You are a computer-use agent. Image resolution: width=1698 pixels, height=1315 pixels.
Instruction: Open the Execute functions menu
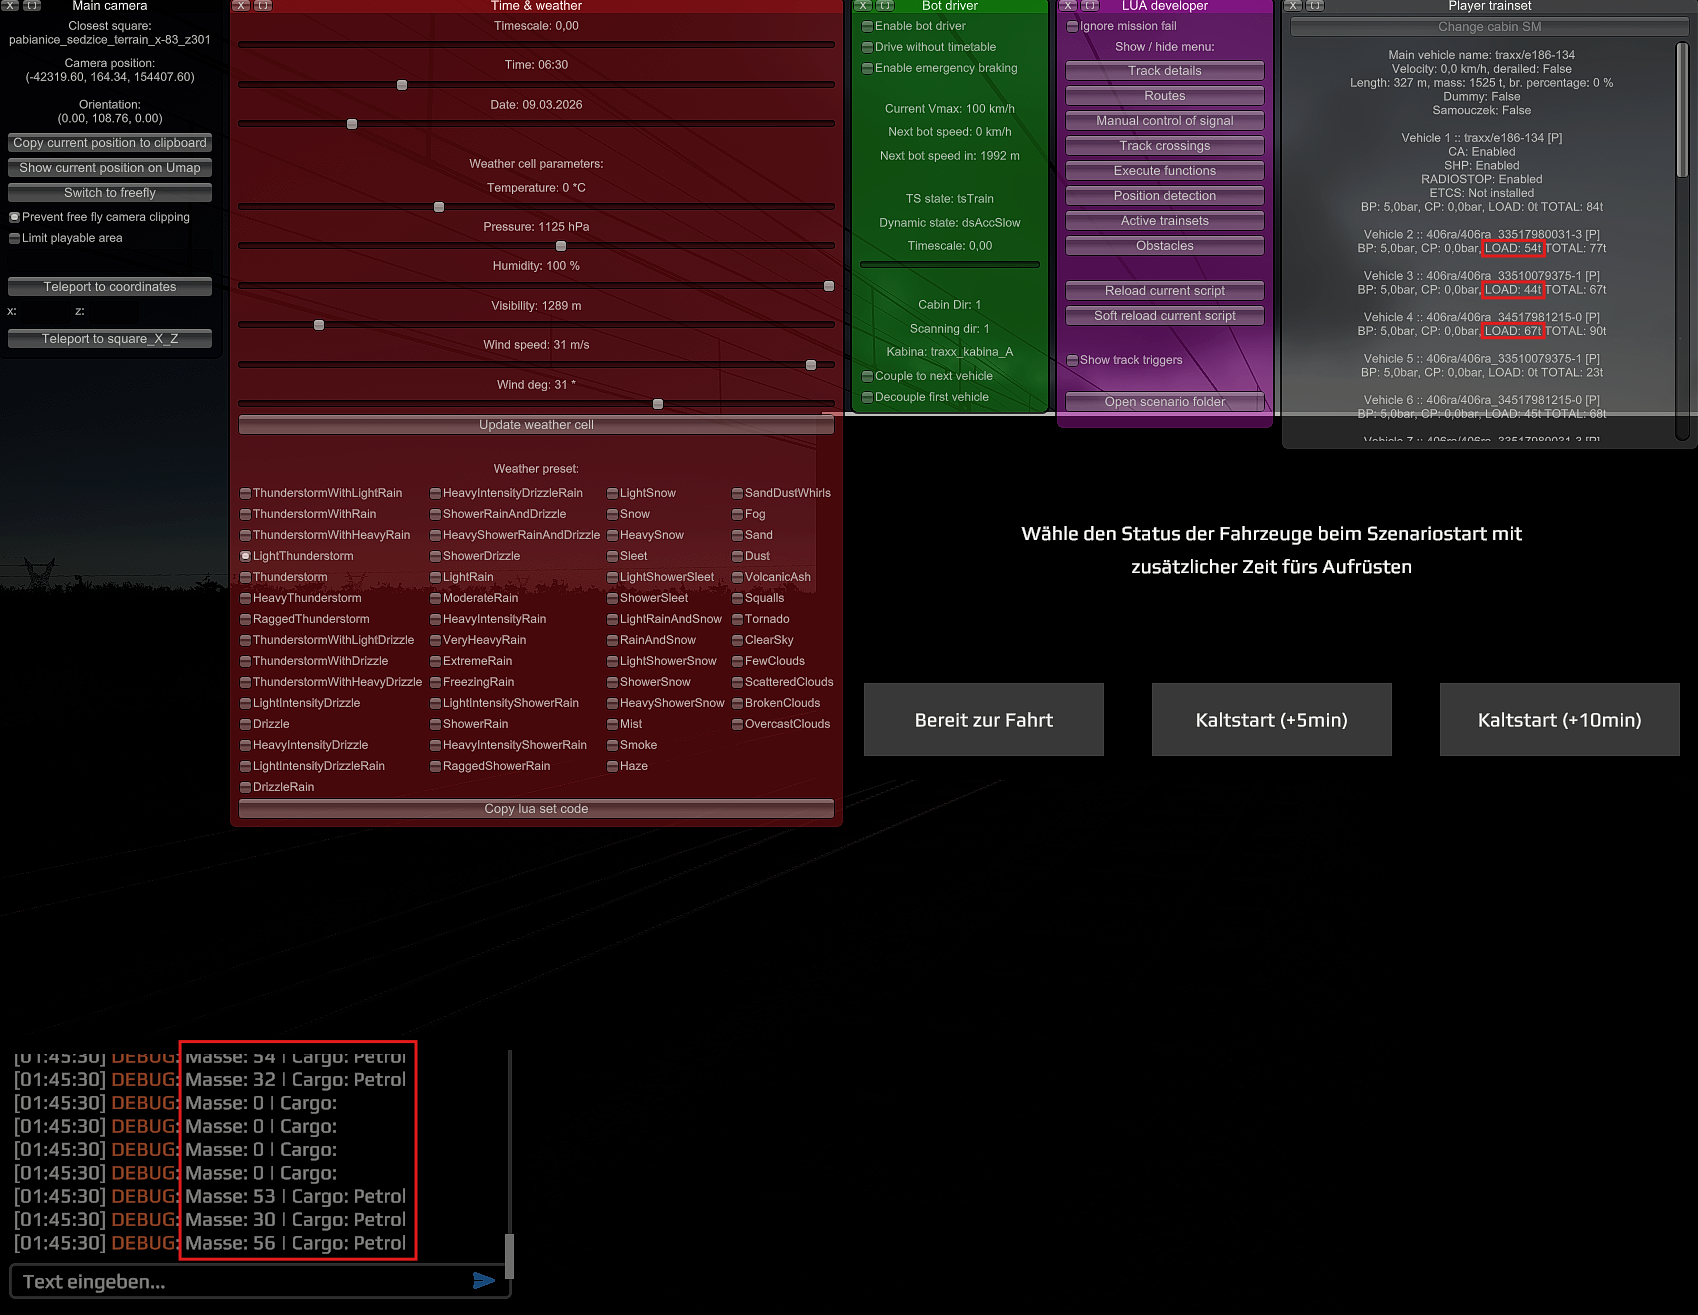tap(1165, 171)
